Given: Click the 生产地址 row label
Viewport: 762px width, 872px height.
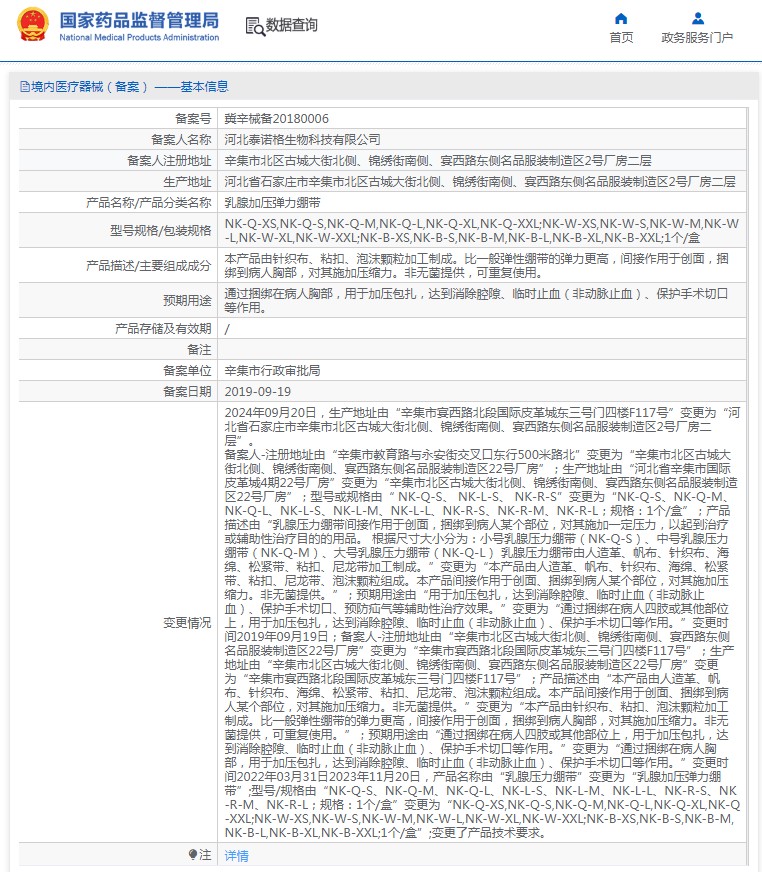Looking at the screenshot, I should 187,182.
